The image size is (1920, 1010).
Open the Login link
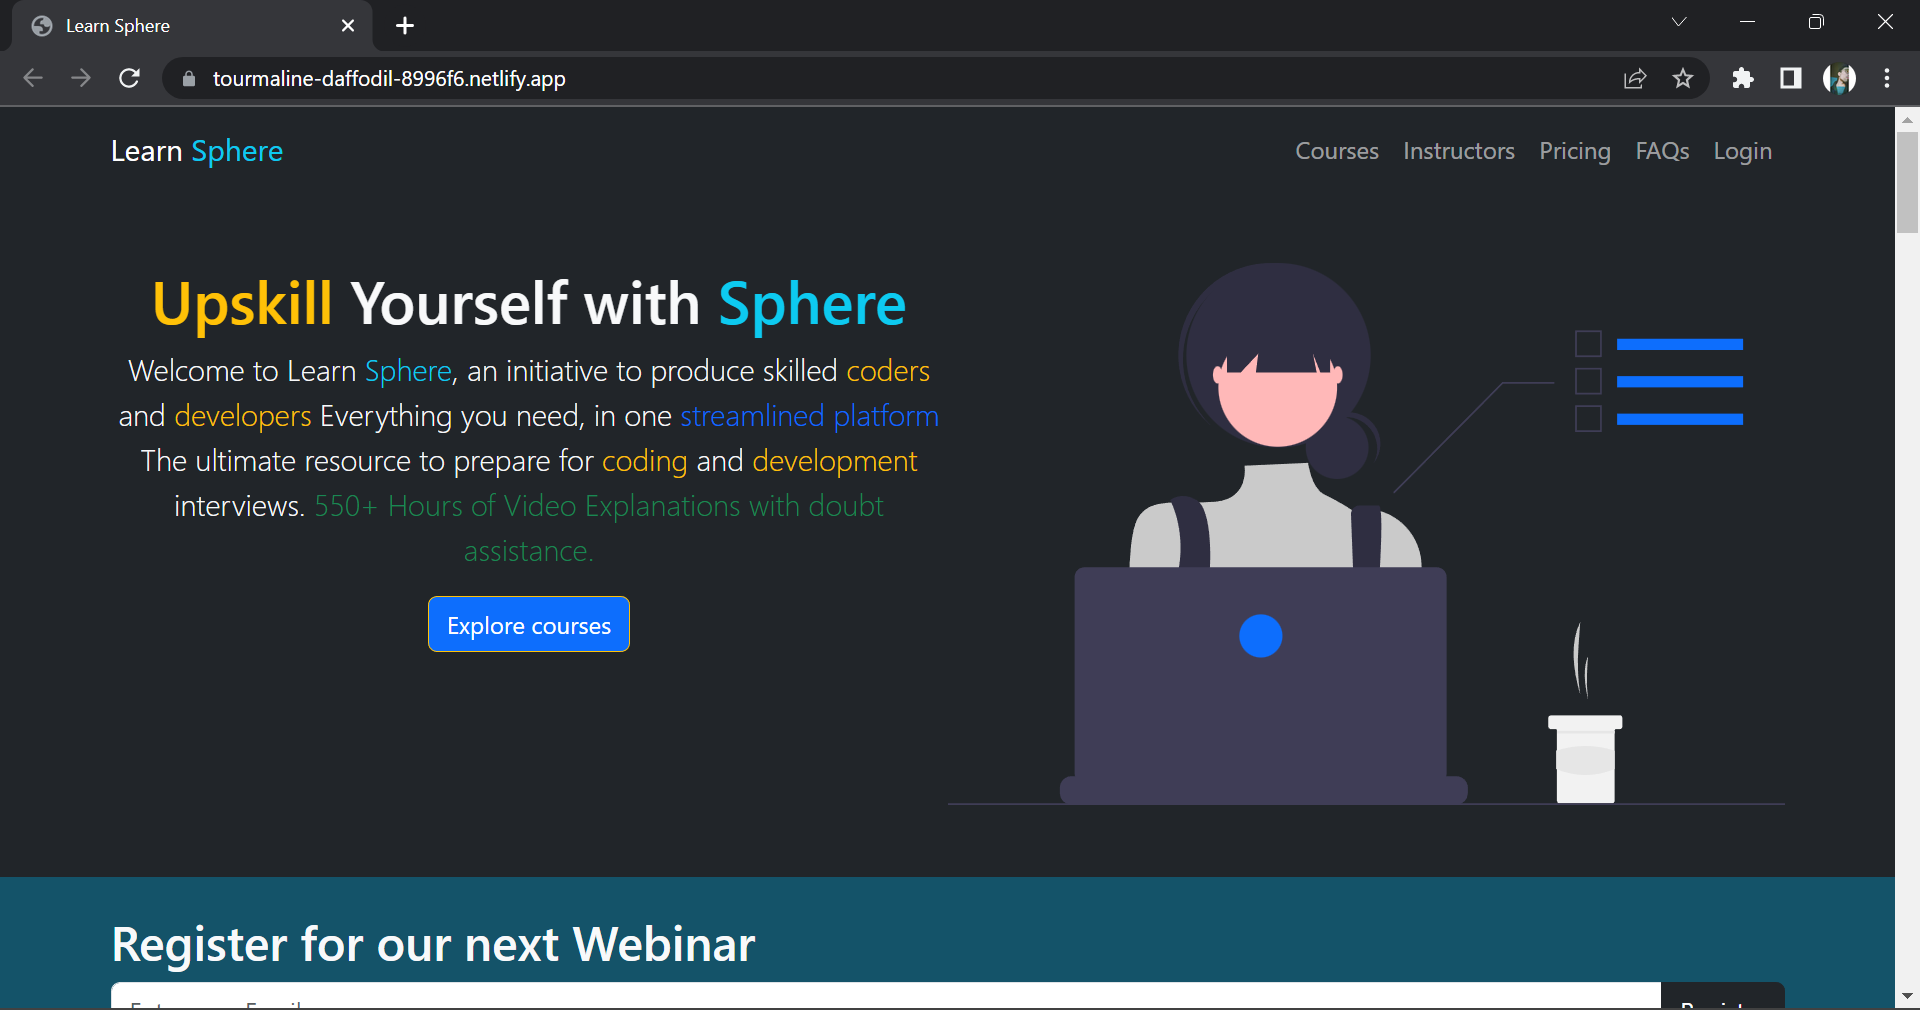1743,151
